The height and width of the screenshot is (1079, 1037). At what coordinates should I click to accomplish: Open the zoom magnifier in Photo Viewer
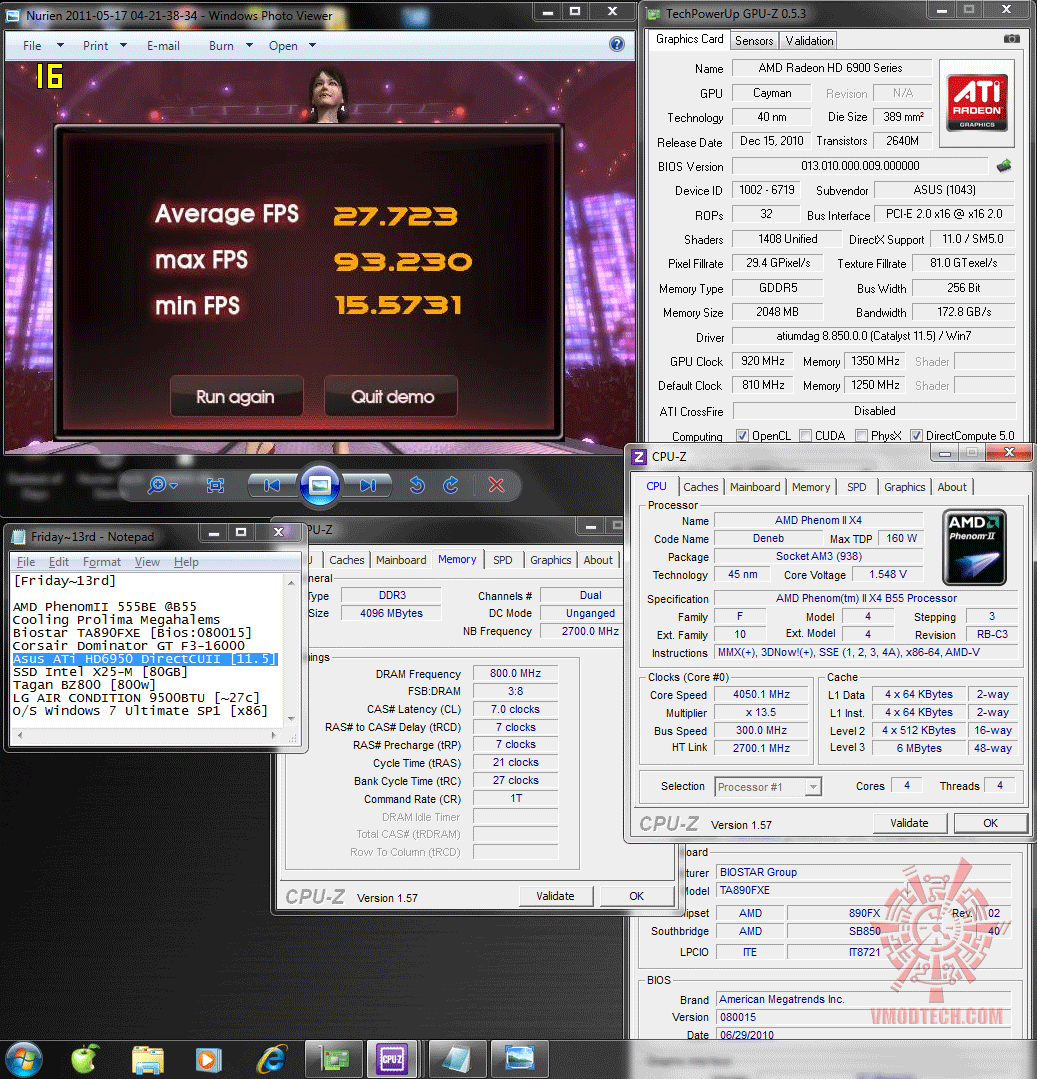pos(162,485)
